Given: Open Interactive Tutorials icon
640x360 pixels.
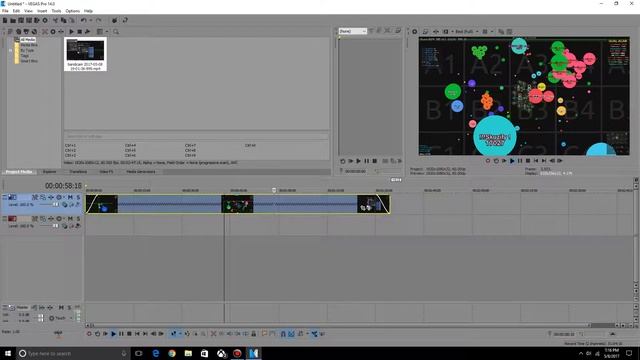Looking at the screenshot, I should point(115,20).
